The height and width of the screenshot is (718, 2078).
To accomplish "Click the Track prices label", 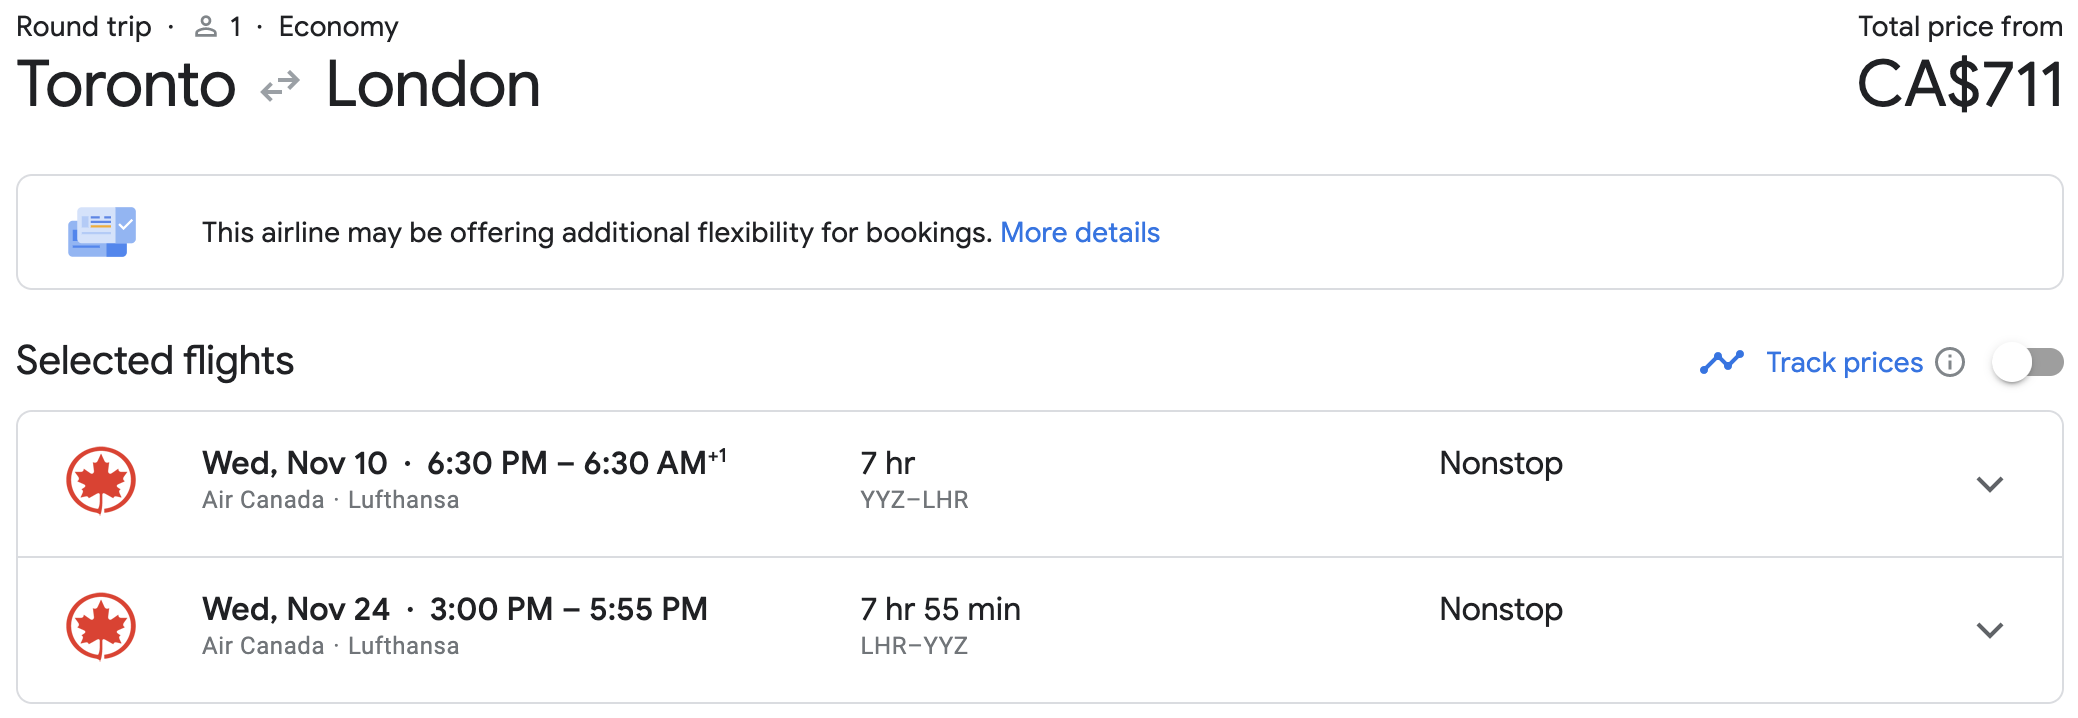I will click(x=1844, y=362).
